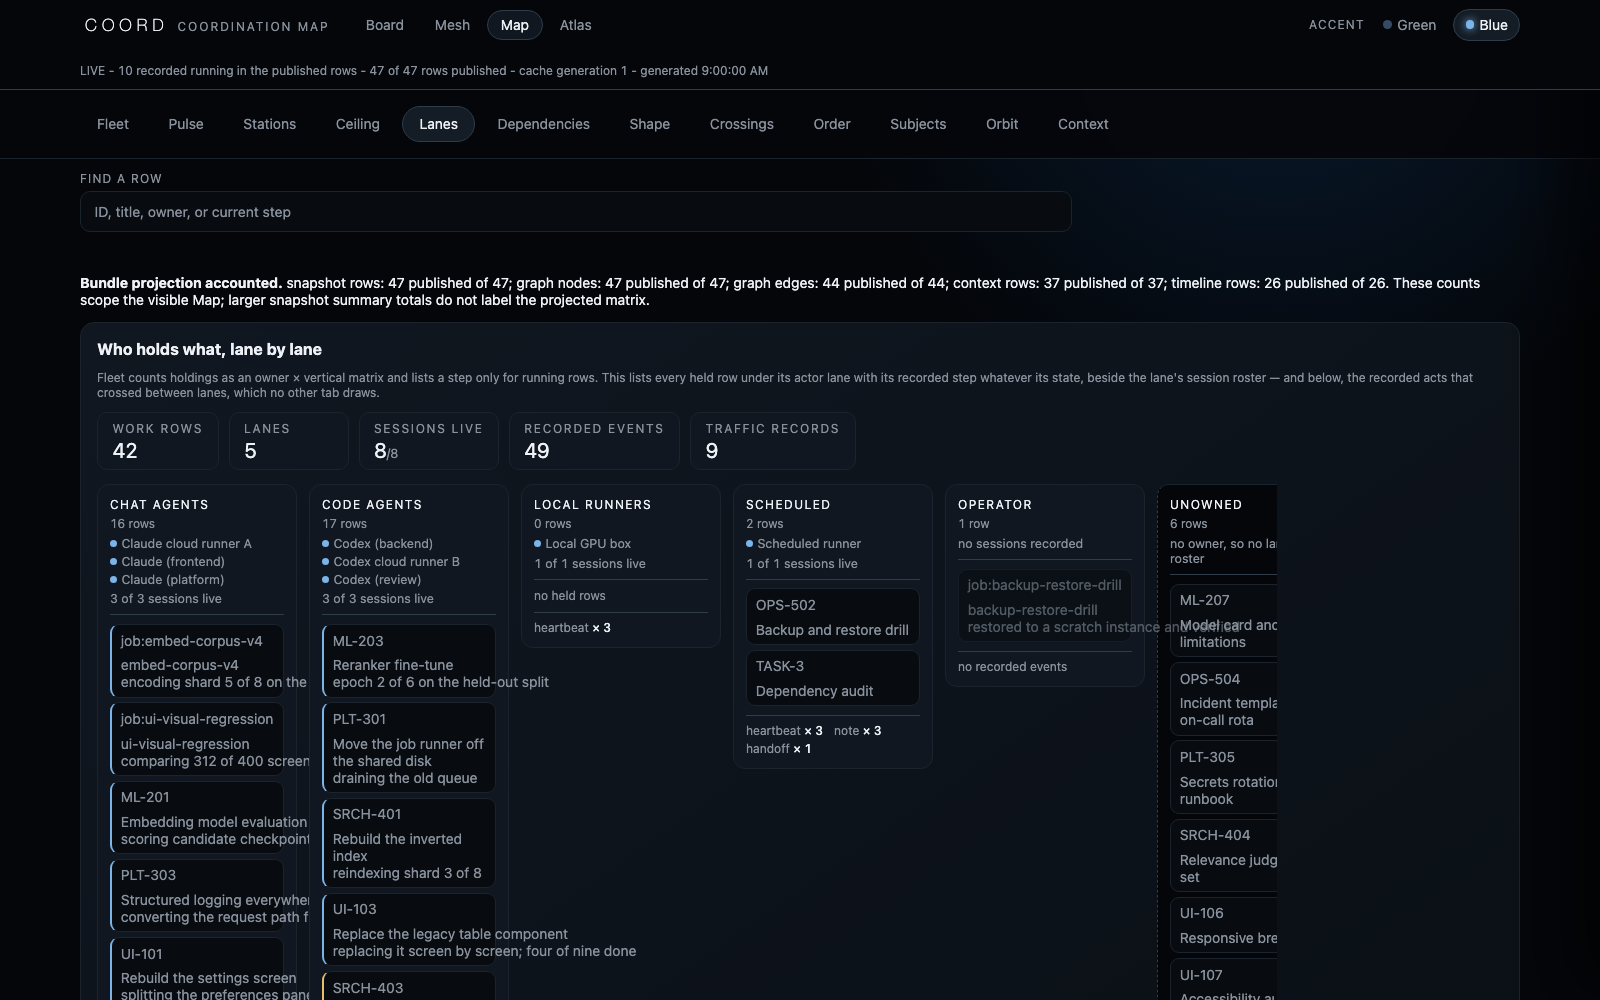Select the Blue accent option

tap(1486, 25)
